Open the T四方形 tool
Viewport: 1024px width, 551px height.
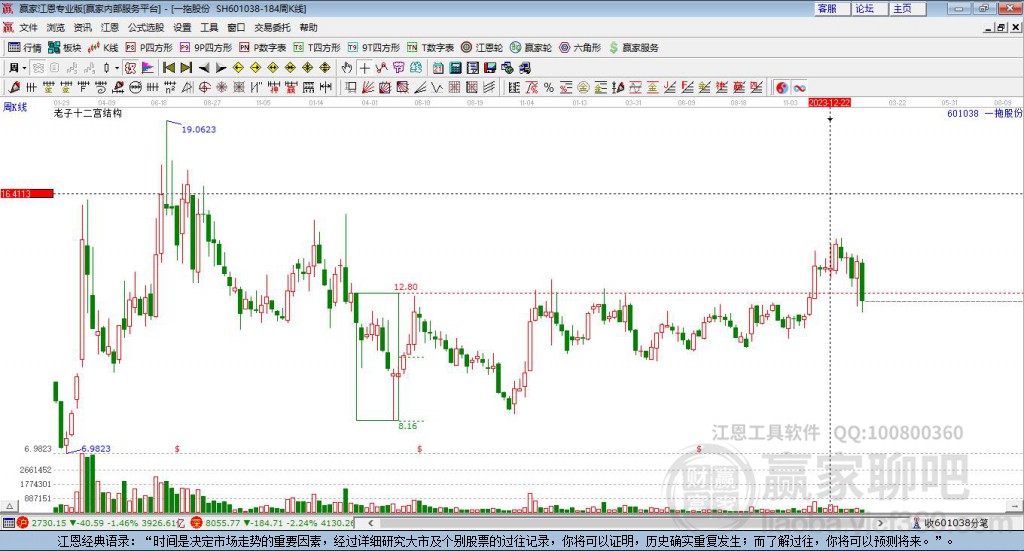tap(317, 48)
